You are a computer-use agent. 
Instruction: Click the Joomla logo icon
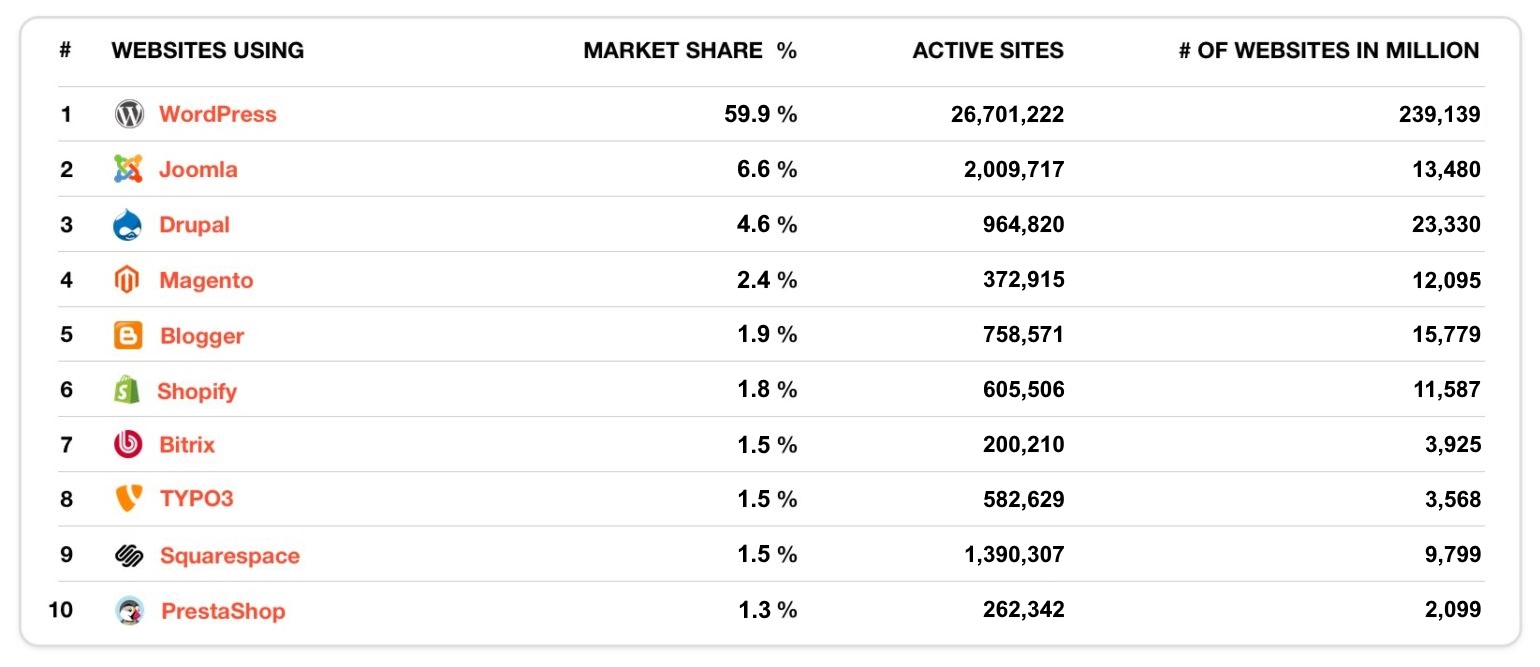tap(129, 169)
